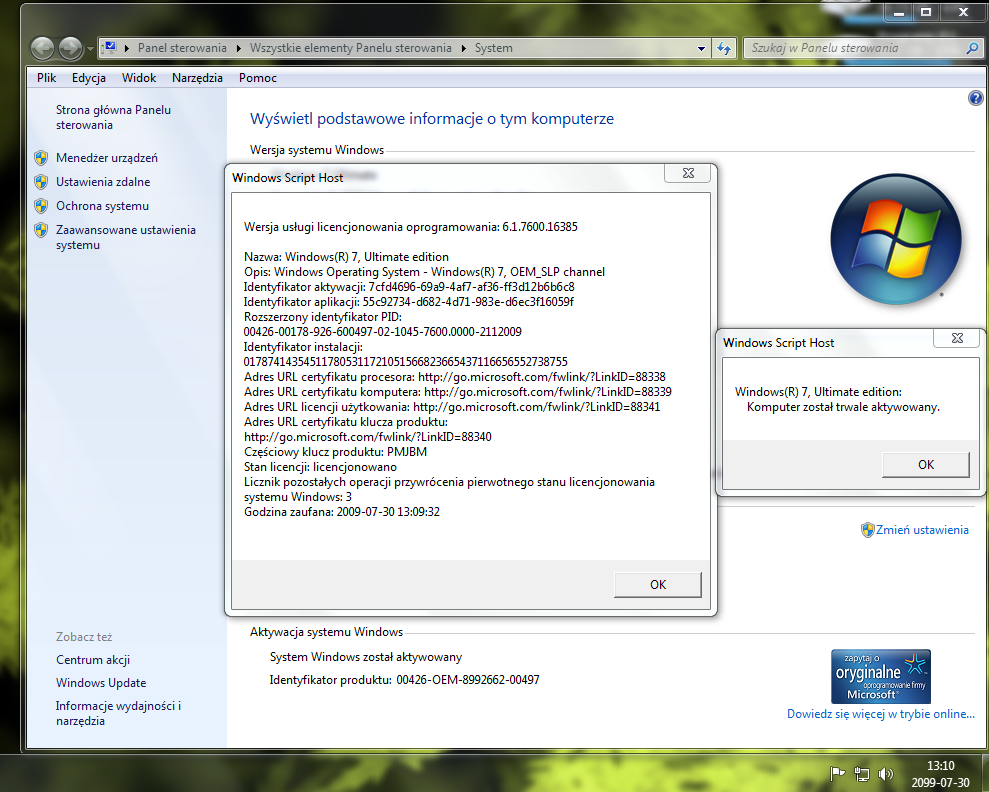Select the heading Wyświetl podstawowe informacje o tym komputerze

click(432, 119)
